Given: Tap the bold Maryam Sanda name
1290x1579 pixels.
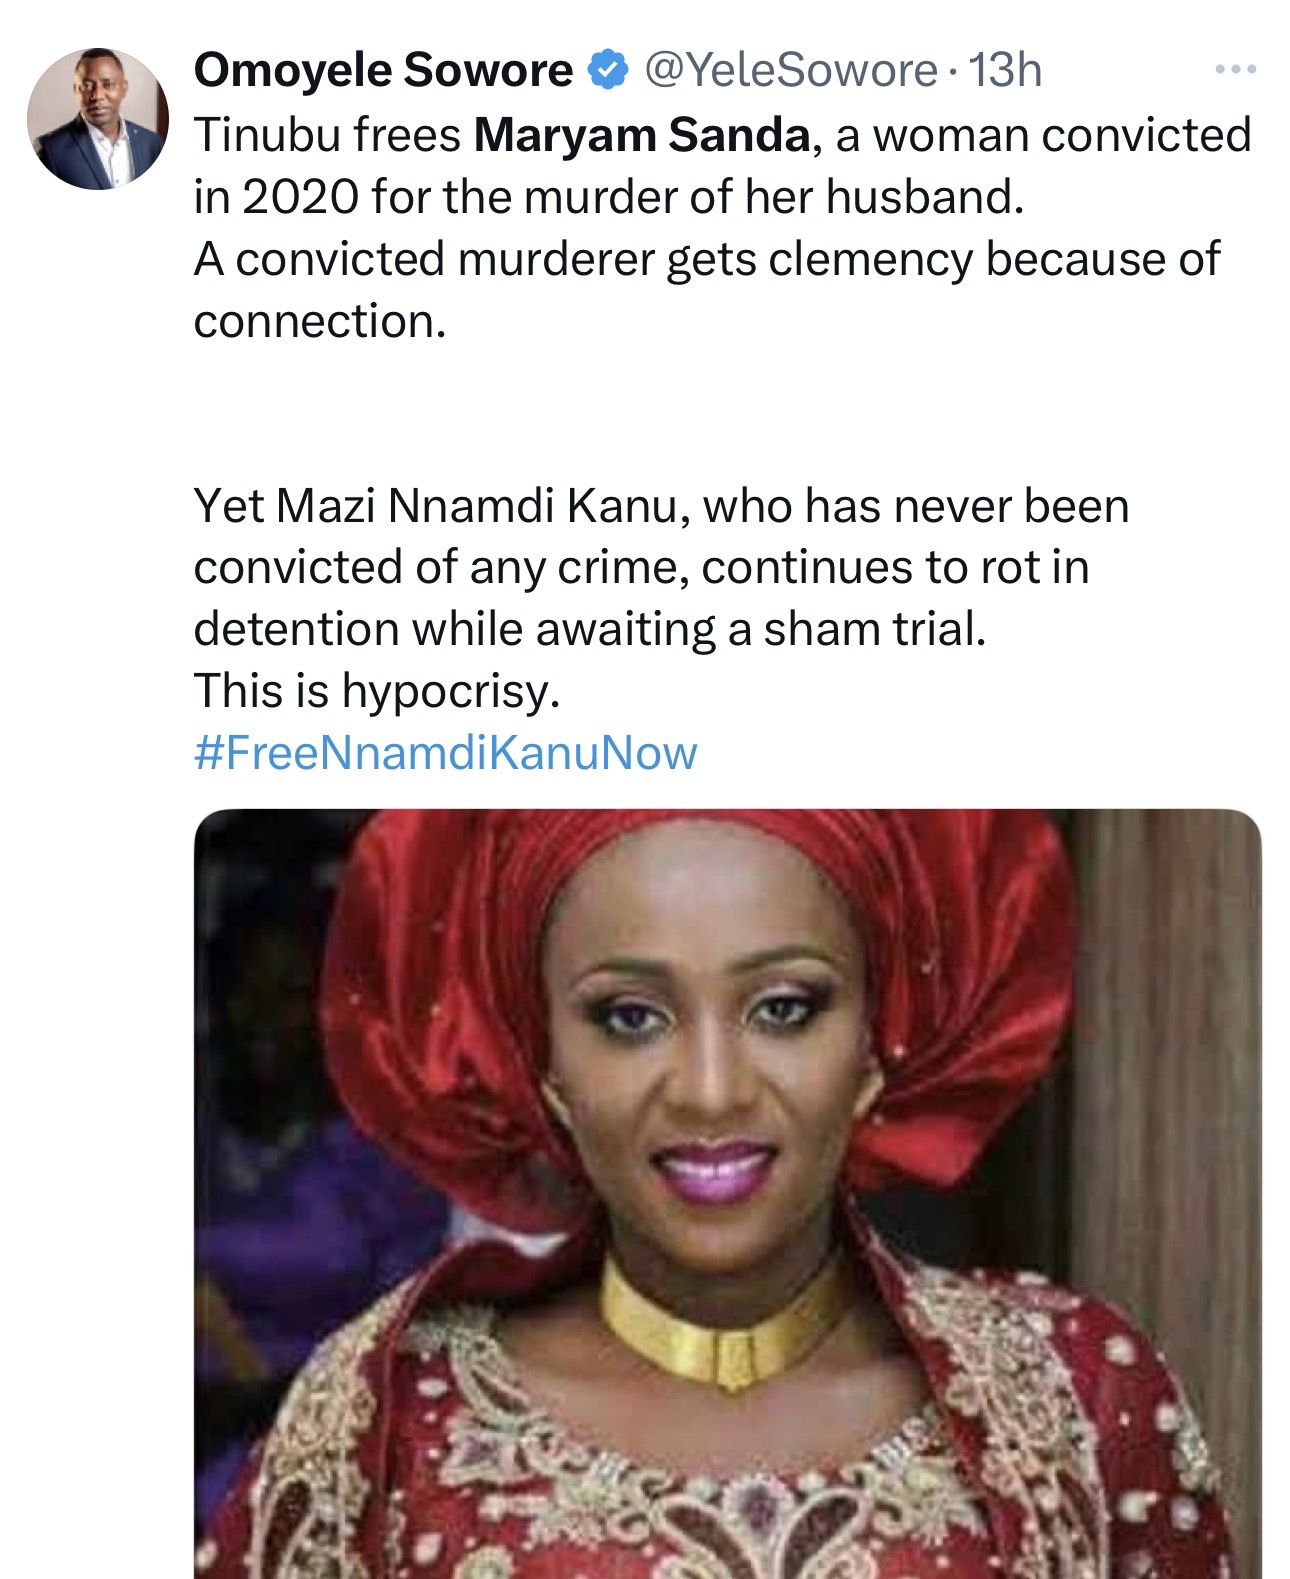Looking at the screenshot, I should pyautogui.click(x=641, y=135).
